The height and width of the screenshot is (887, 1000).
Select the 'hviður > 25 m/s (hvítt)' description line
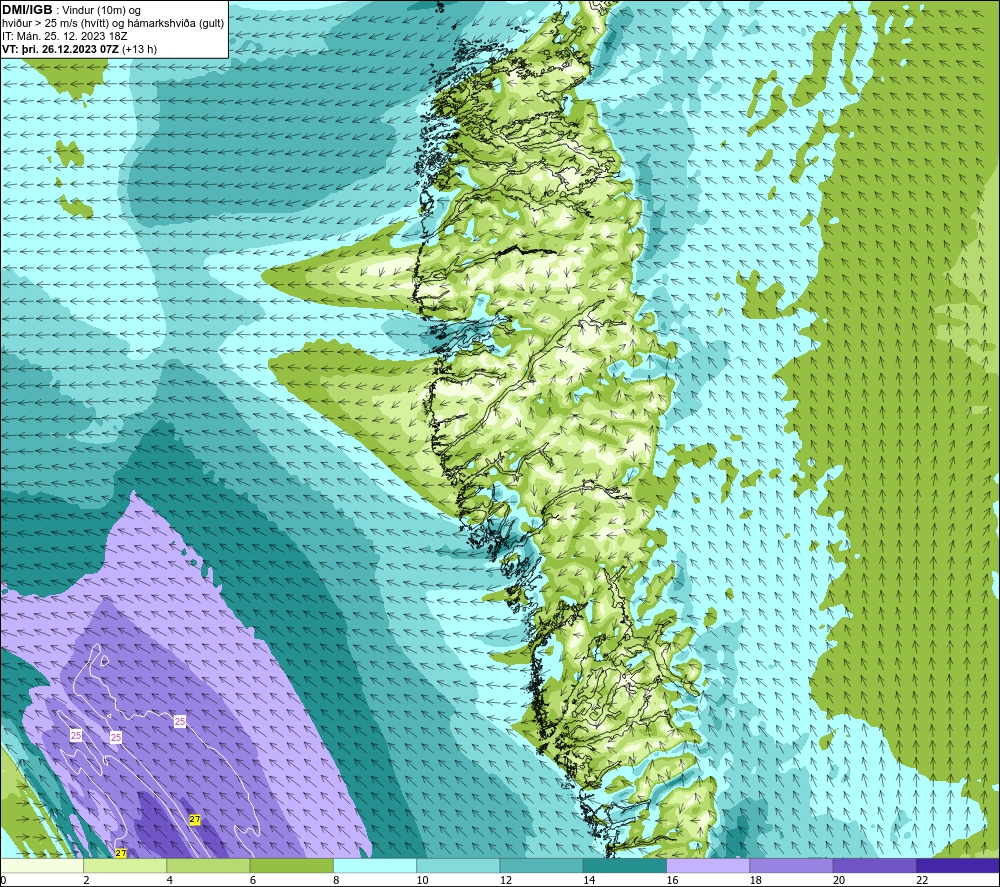coord(113,24)
